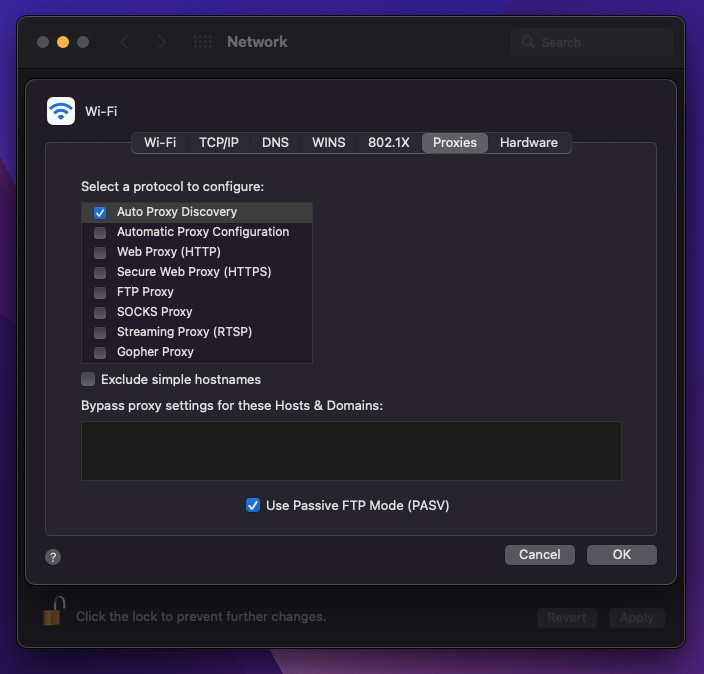Switch to the DNS tab
The width and height of the screenshot is (704, 674).
click(x=275, y=142)
